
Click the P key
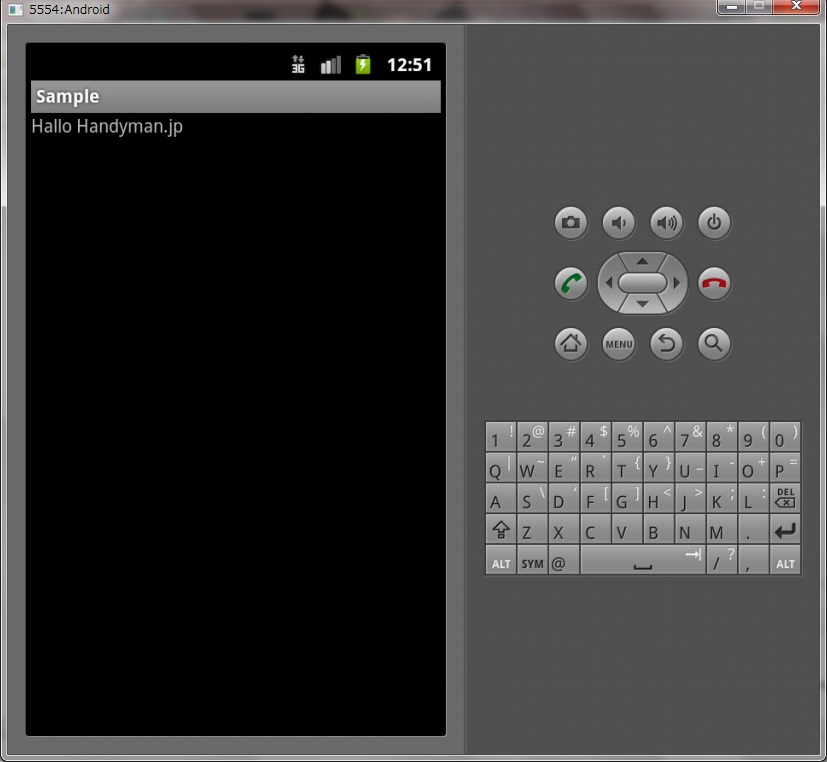[x=785, y=467]
